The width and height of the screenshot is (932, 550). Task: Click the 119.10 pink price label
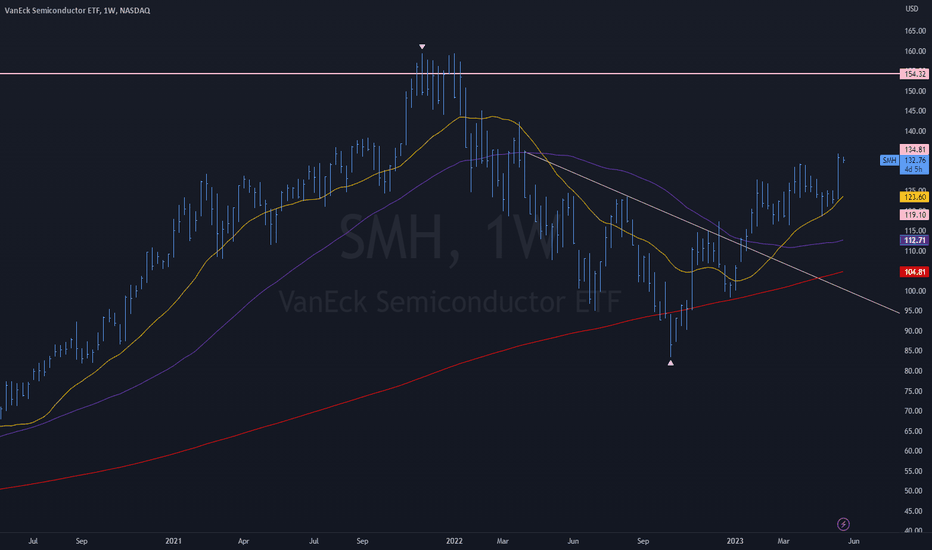coord(914,215)
